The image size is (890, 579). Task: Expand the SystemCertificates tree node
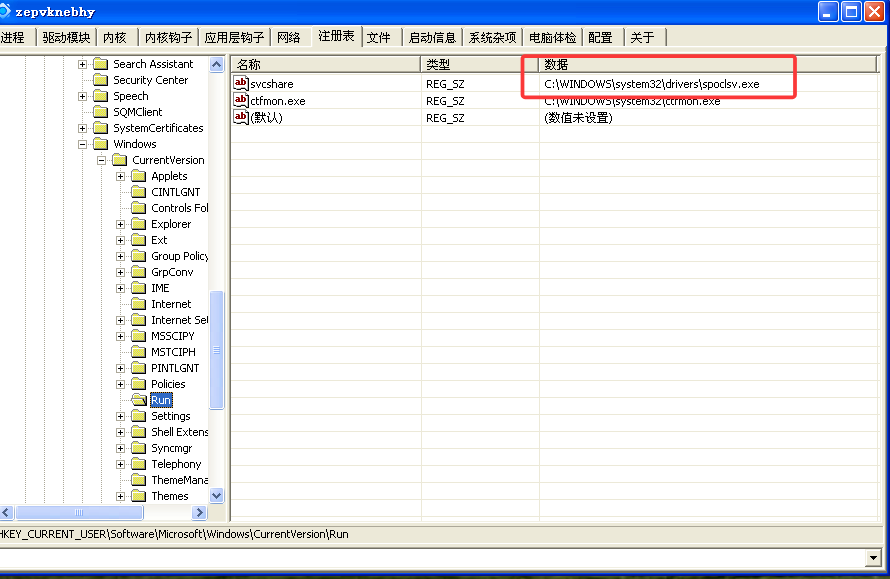coord(83,128)
